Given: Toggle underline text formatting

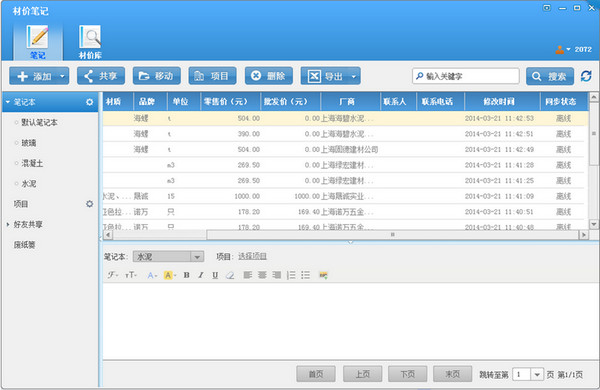Looking at the screenshot, I should [215, 275].
